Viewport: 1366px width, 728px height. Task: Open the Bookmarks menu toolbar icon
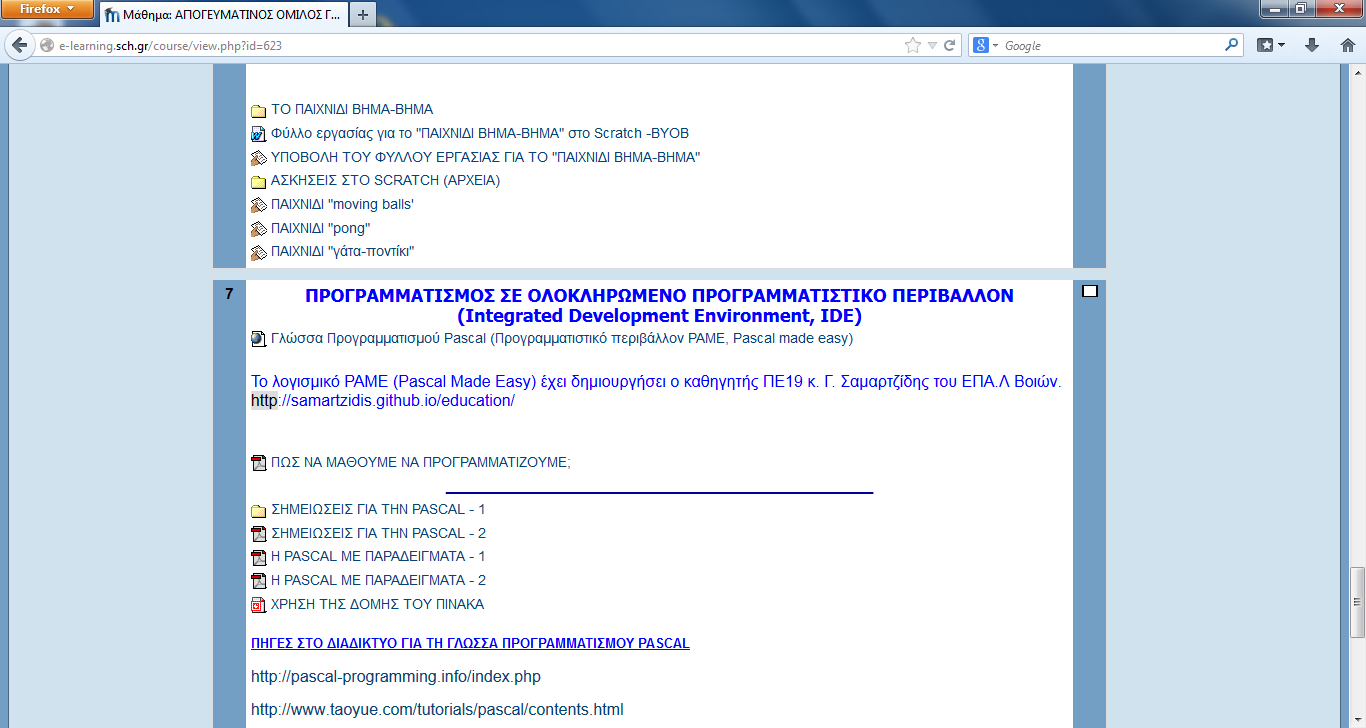(1271, 45)
